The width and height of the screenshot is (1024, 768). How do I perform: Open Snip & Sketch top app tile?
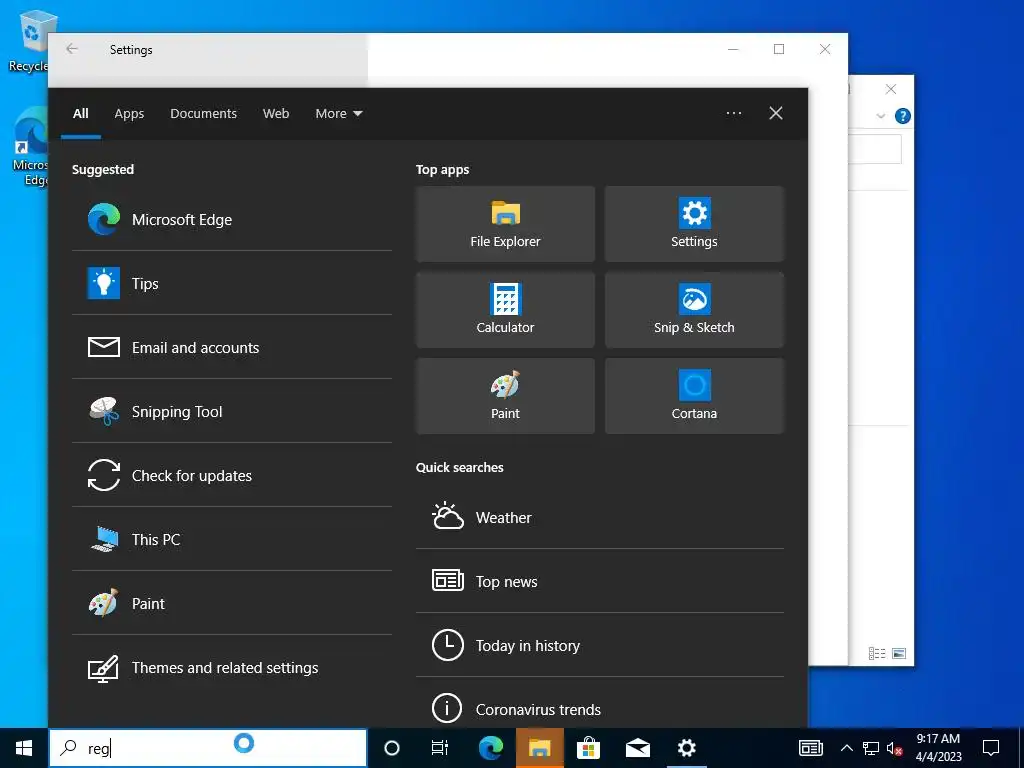[694, 310]
